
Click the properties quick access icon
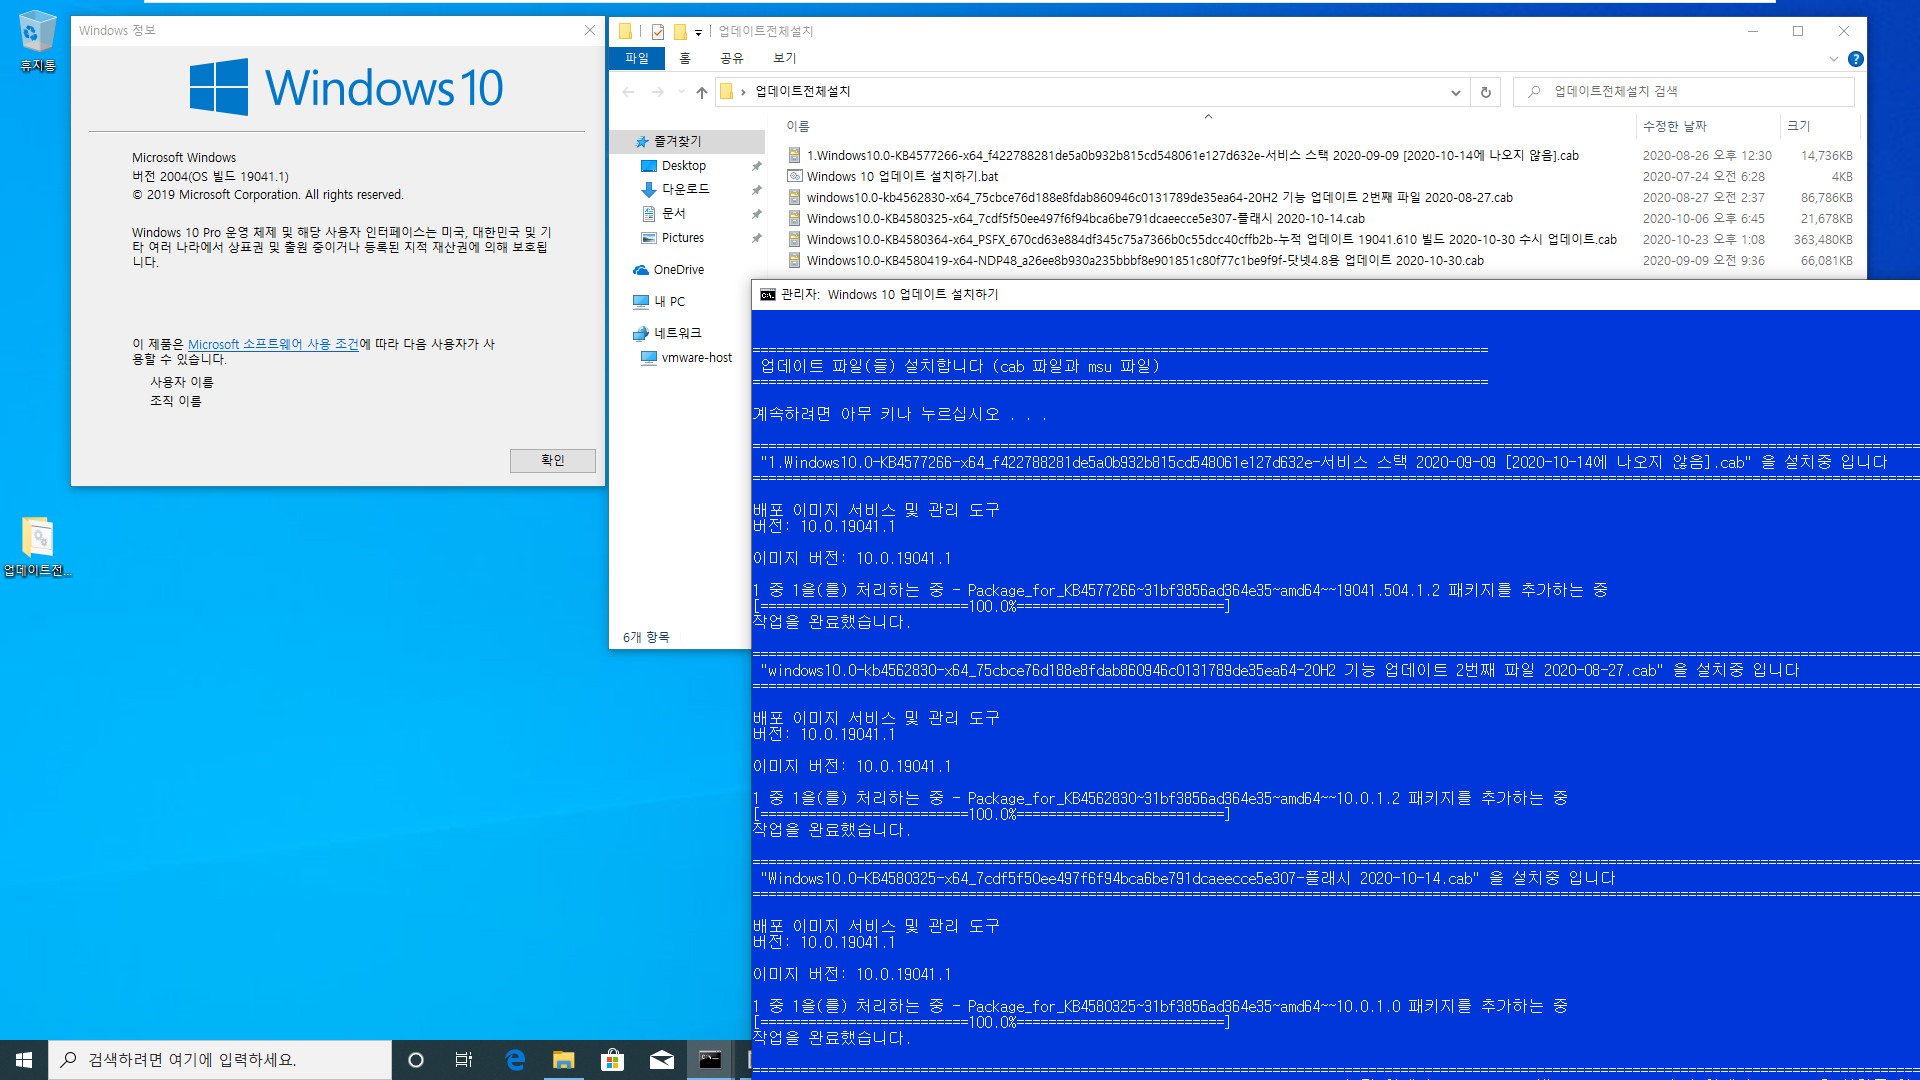pyautogui.click(x=658, y=31)
